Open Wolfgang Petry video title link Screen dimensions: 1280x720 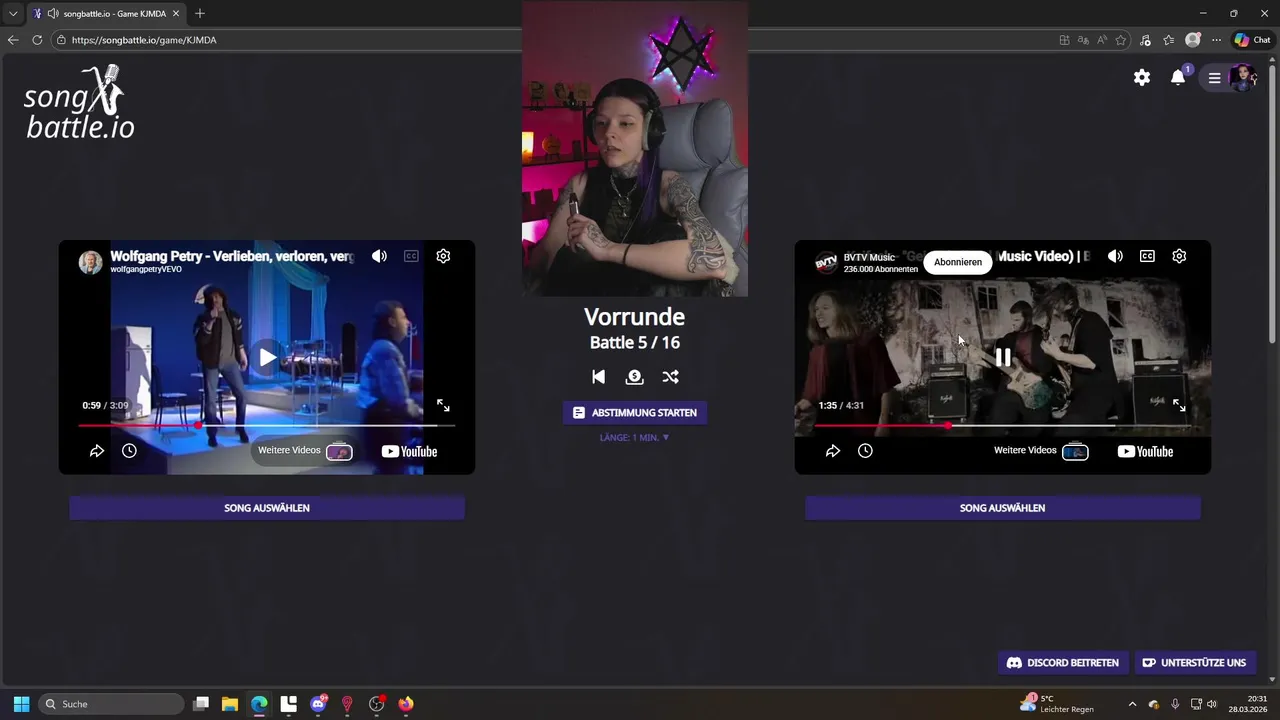click(232, 256)
